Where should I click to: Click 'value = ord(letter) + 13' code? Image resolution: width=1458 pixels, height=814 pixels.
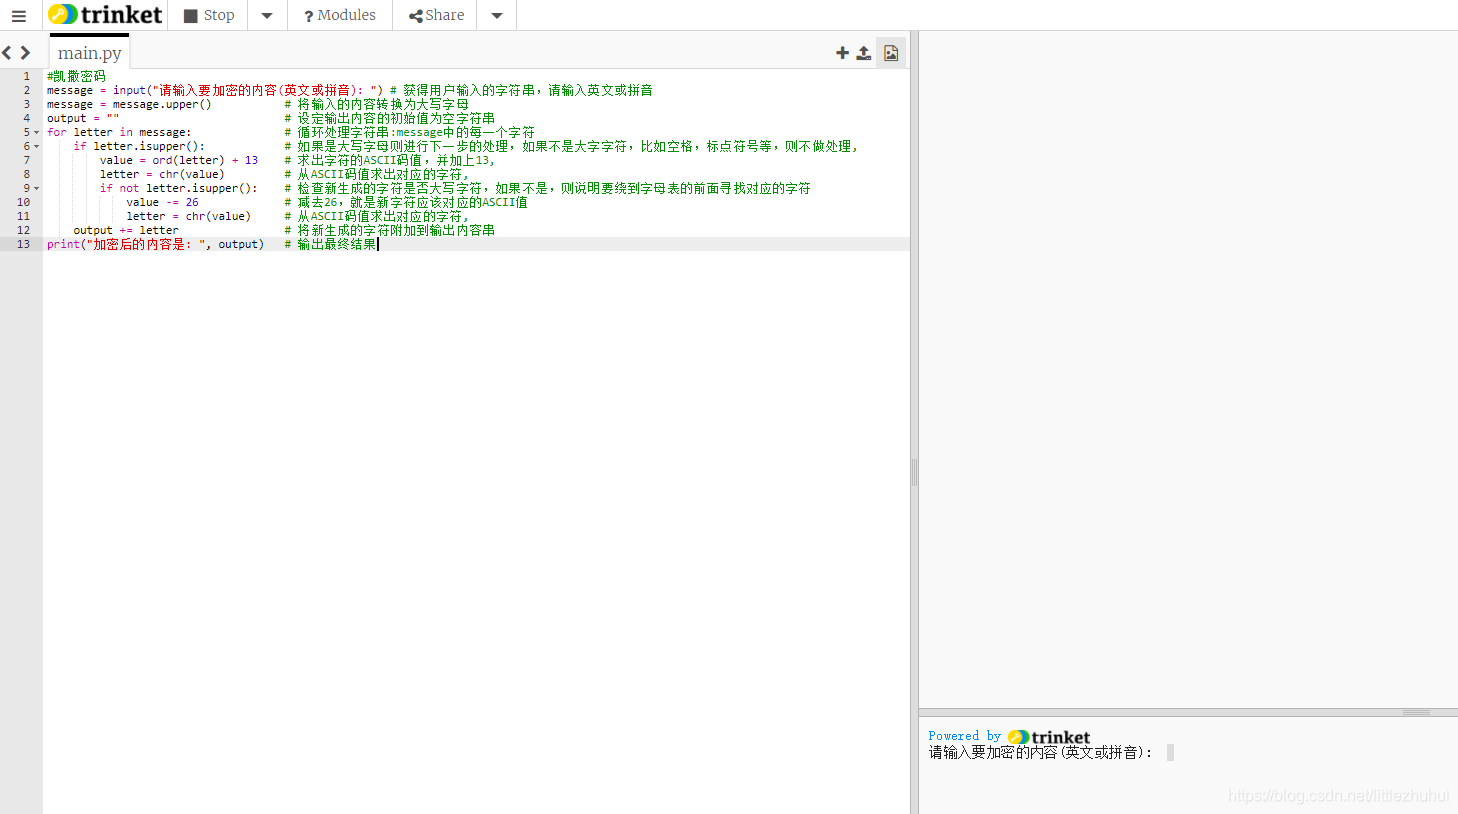179,160
